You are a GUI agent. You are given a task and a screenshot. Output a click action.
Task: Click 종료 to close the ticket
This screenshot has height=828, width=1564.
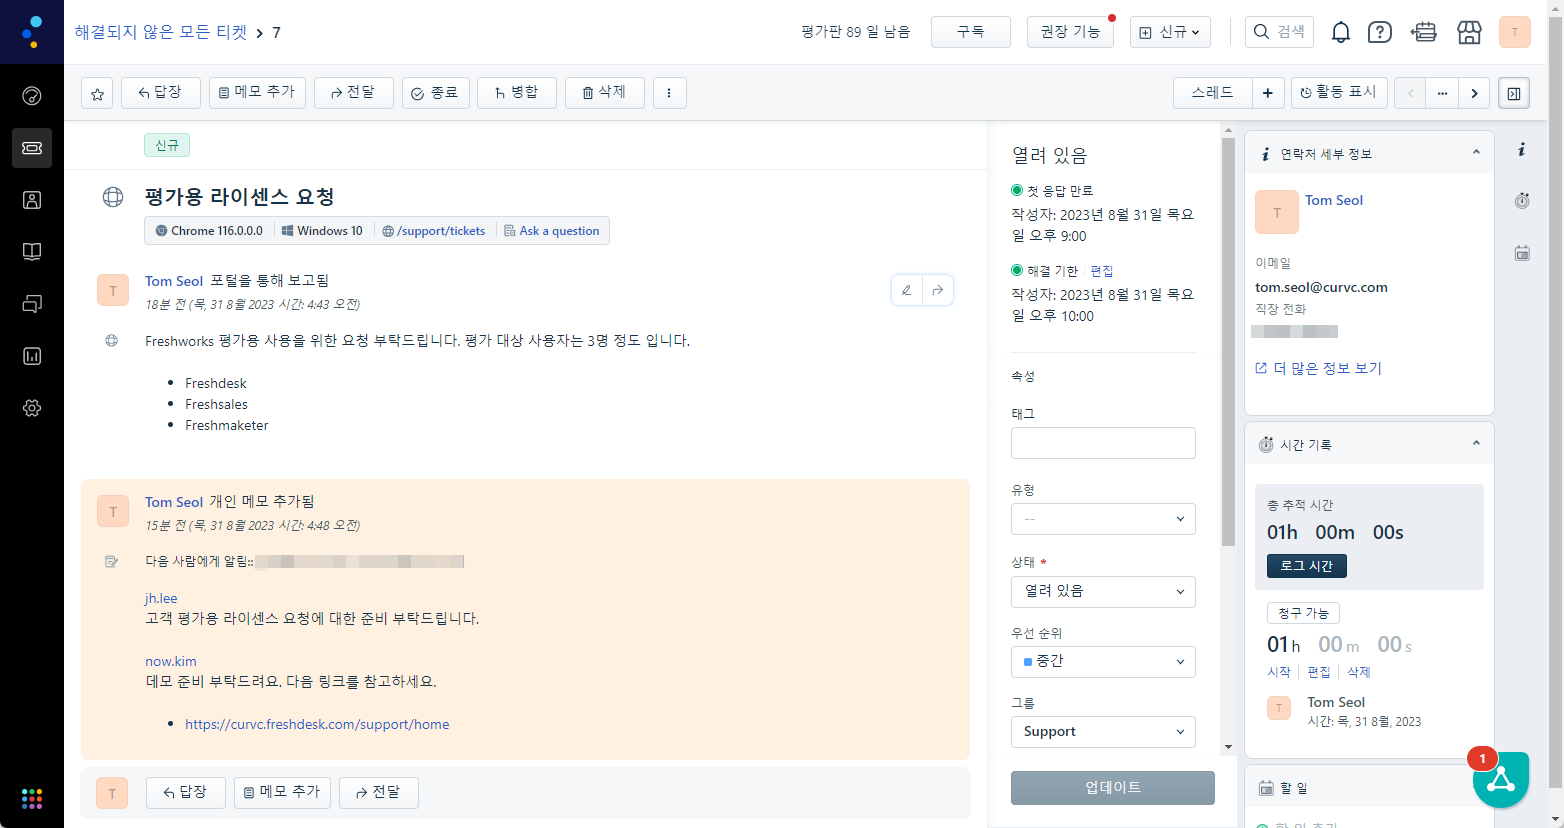click(x=435, y=93)
